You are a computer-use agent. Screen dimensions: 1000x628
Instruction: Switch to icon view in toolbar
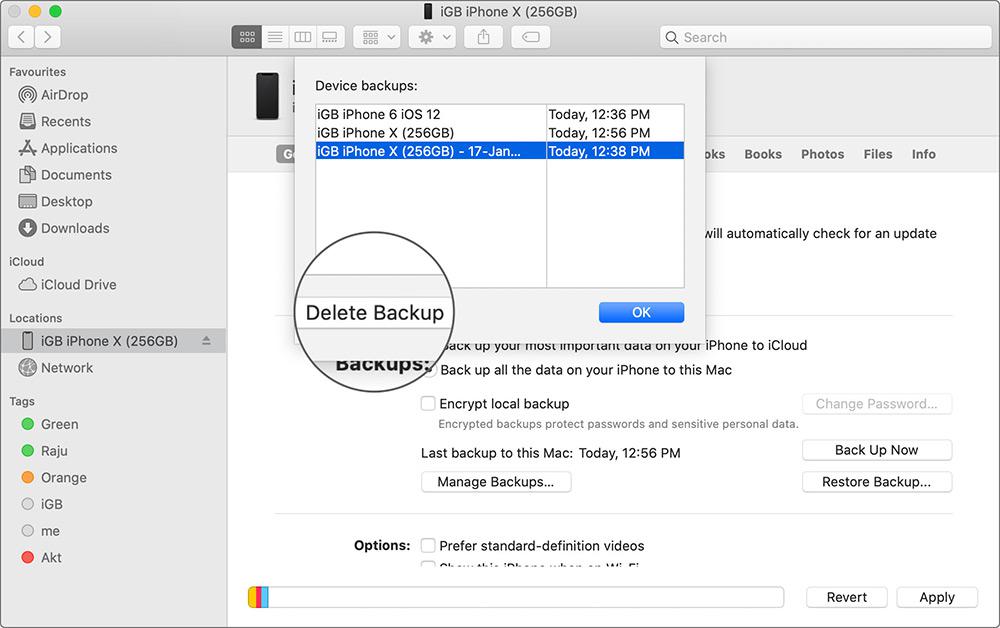point(247,37)
